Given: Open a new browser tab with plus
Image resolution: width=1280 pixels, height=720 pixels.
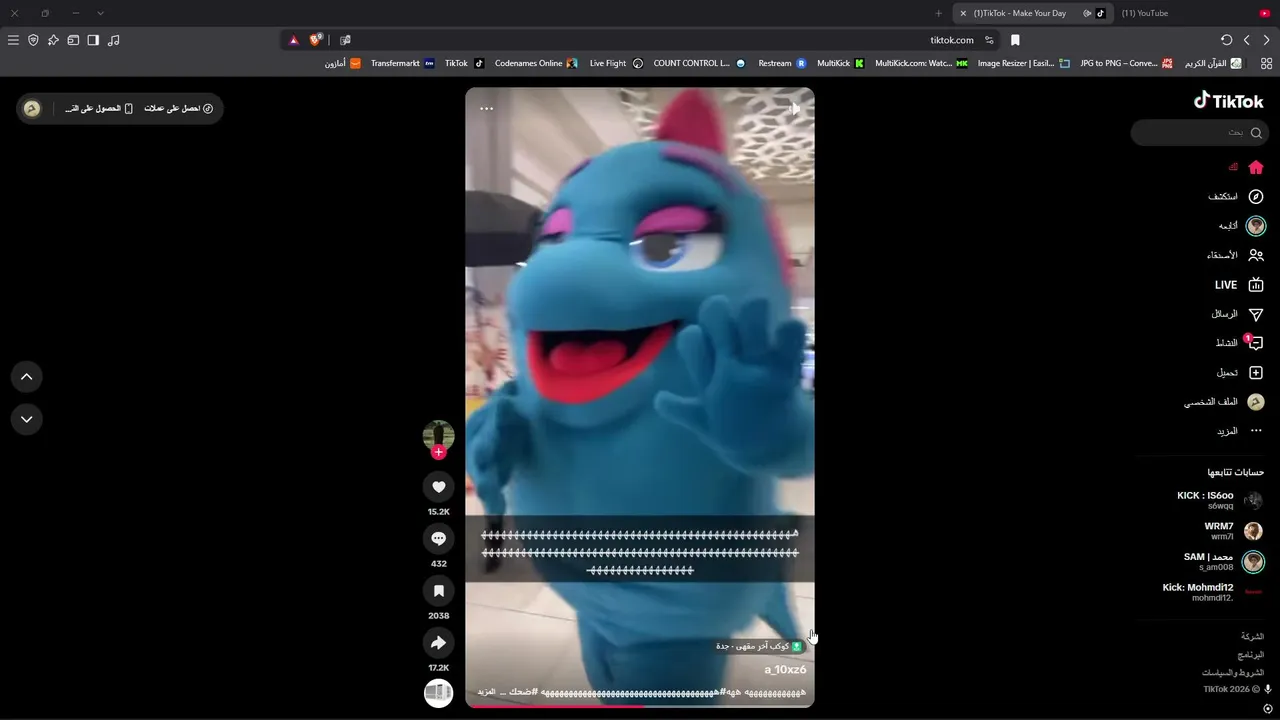Looking at the screenshot, I should [938, 13].
